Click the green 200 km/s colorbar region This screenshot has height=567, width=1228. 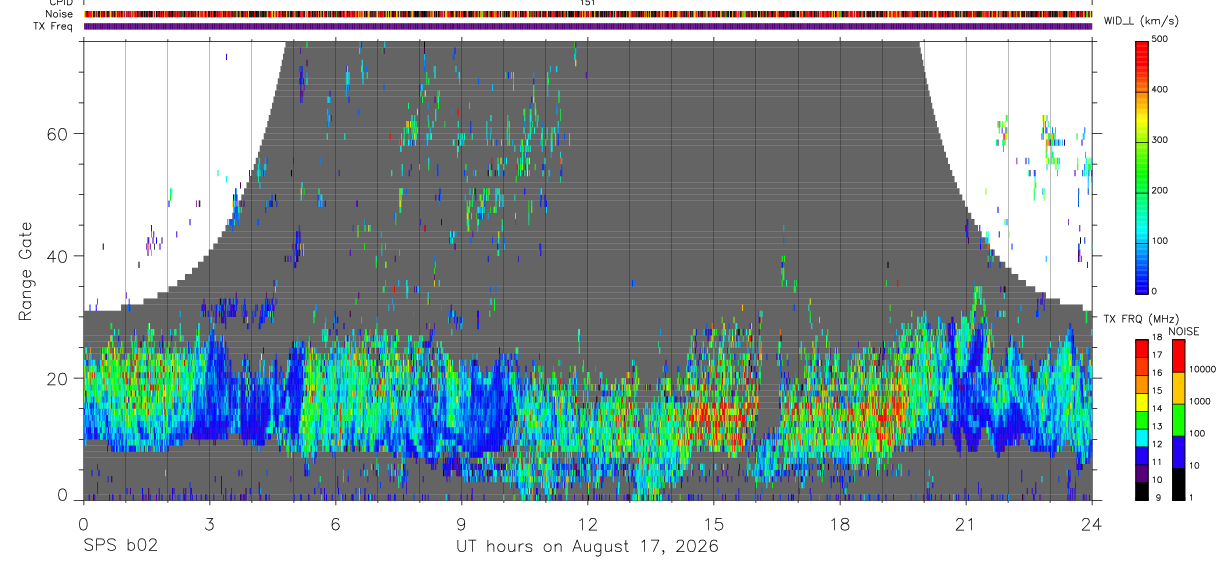[x=1142, y=190]
